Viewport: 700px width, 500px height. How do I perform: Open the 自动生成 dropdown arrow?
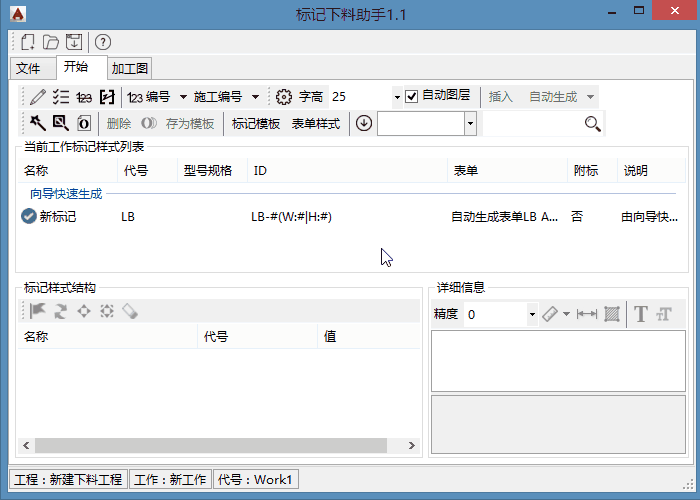[x=590, y=97]
